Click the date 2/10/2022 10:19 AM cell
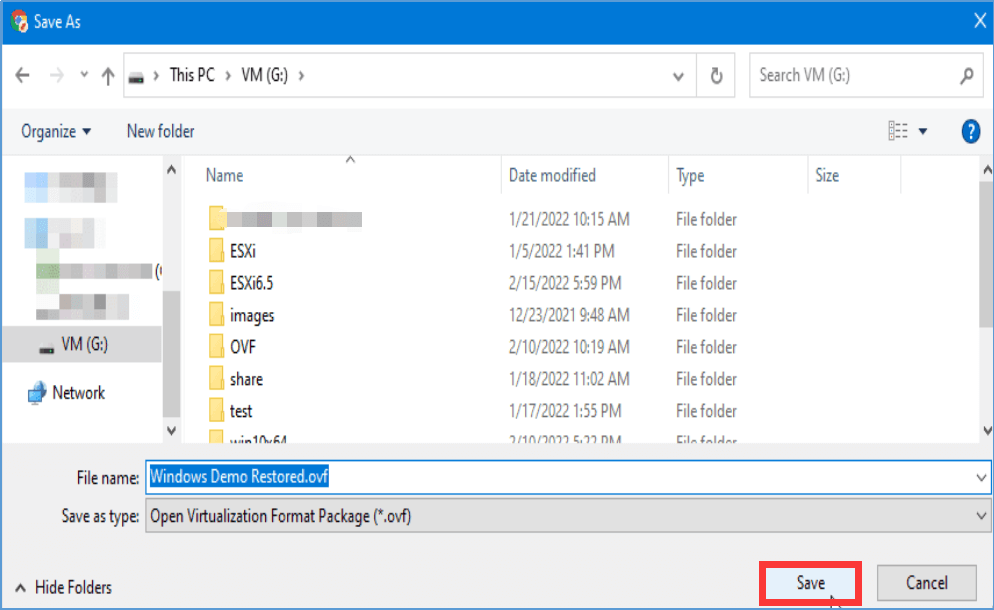 [x=569, y=347]
